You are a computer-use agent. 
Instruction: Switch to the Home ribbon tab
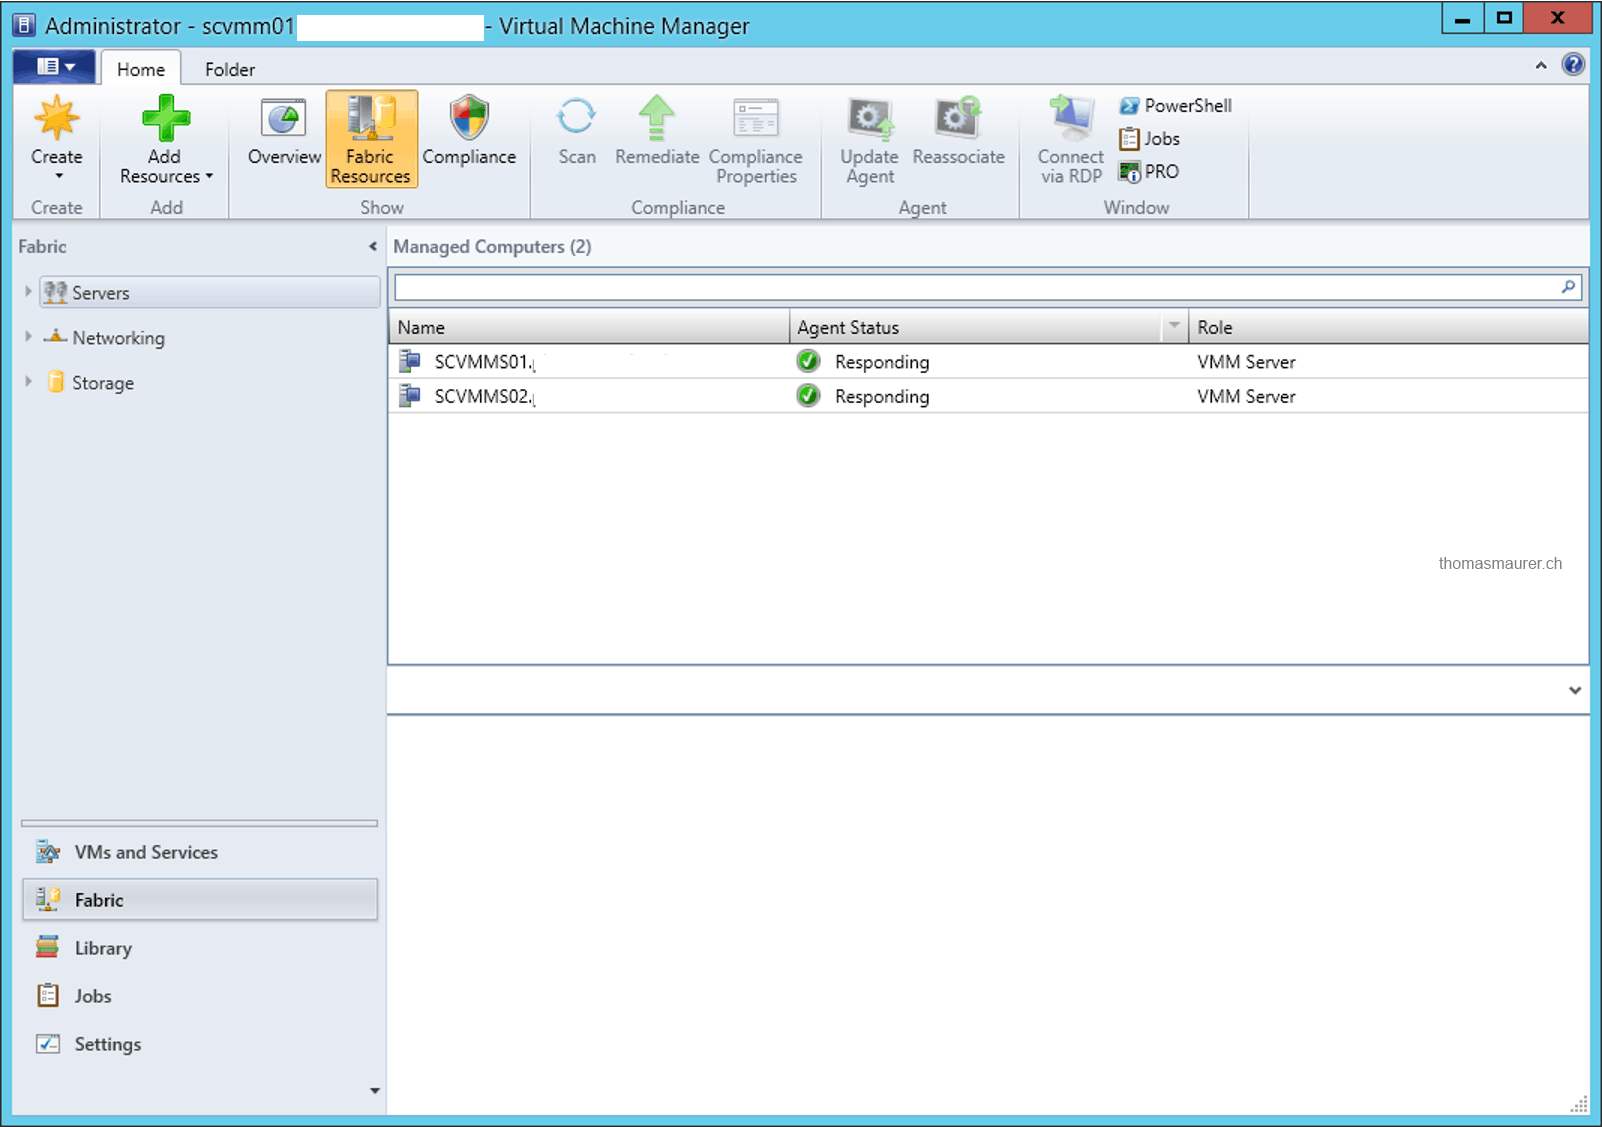[x=141, y=69]
